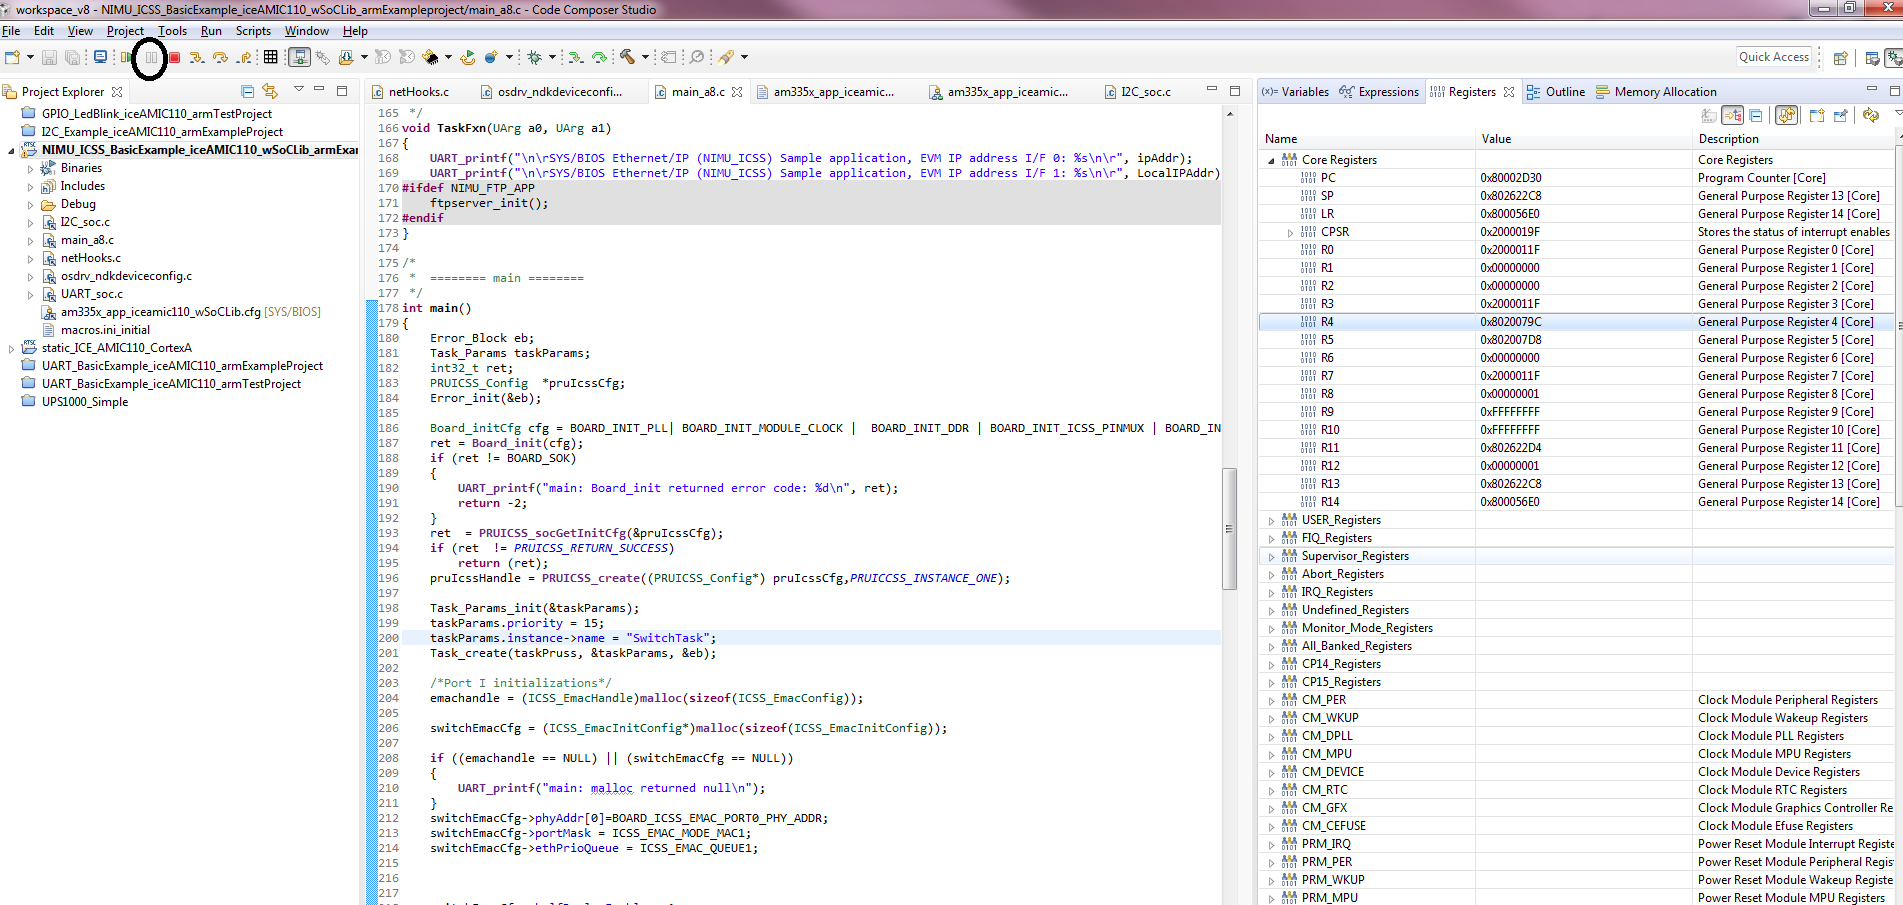Expand the USER_Registers group
Screen dimensions: 1903x905
[x=1272, y=520]
